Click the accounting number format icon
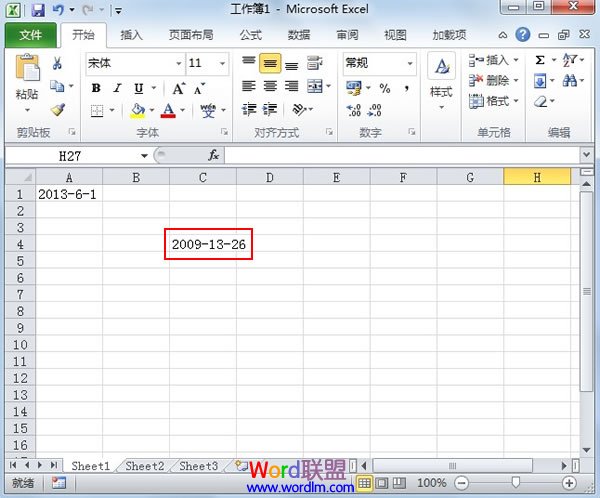The image size is (600, 498). click(x=354, y=88)
